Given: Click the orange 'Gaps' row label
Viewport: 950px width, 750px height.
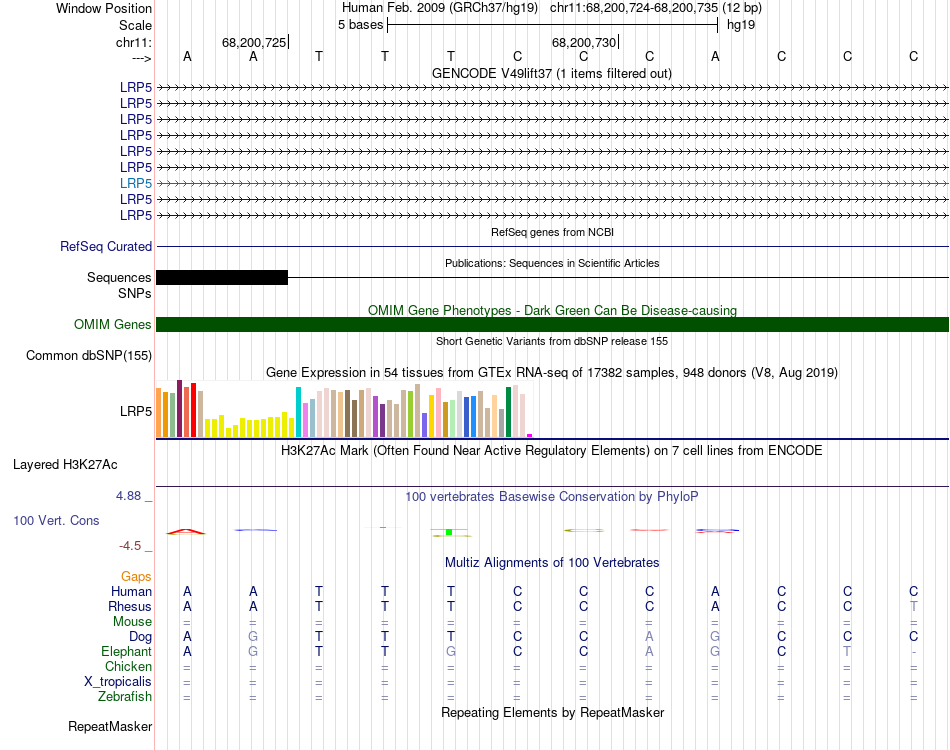Looking at the screenshot, I should [136, 577].
